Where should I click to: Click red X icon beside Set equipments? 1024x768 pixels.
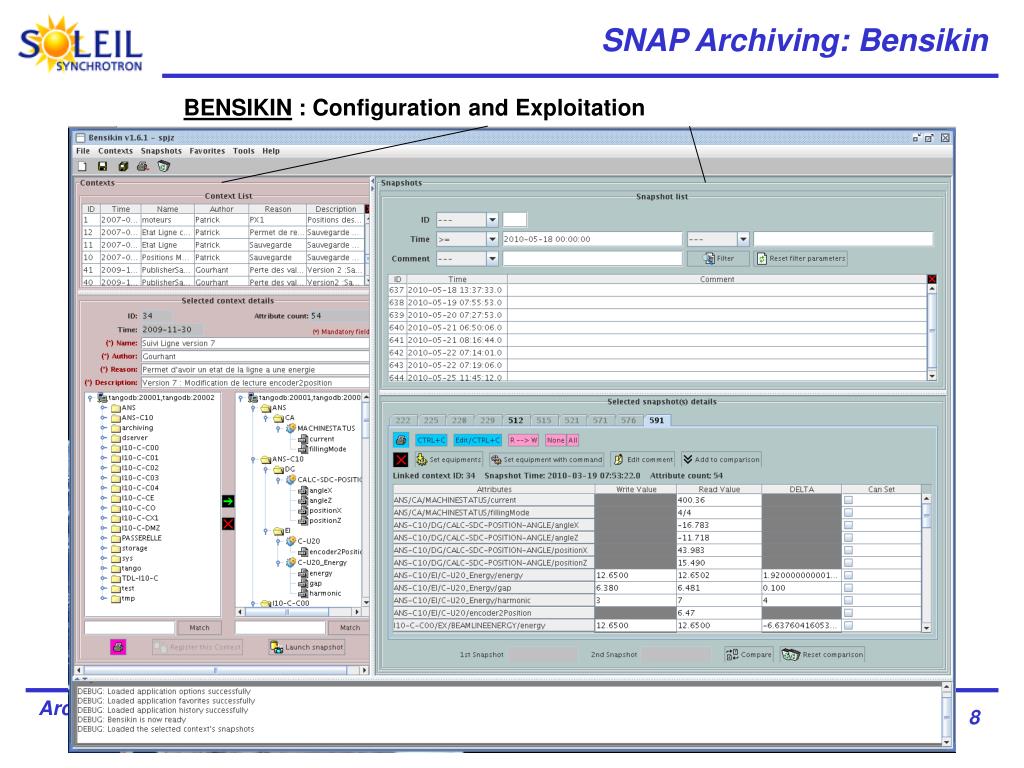point(401,459)
